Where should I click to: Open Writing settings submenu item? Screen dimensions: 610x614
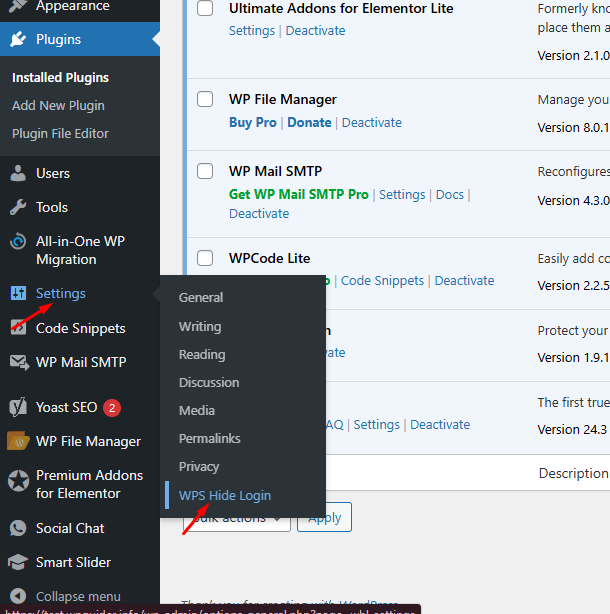coord(200,327)
